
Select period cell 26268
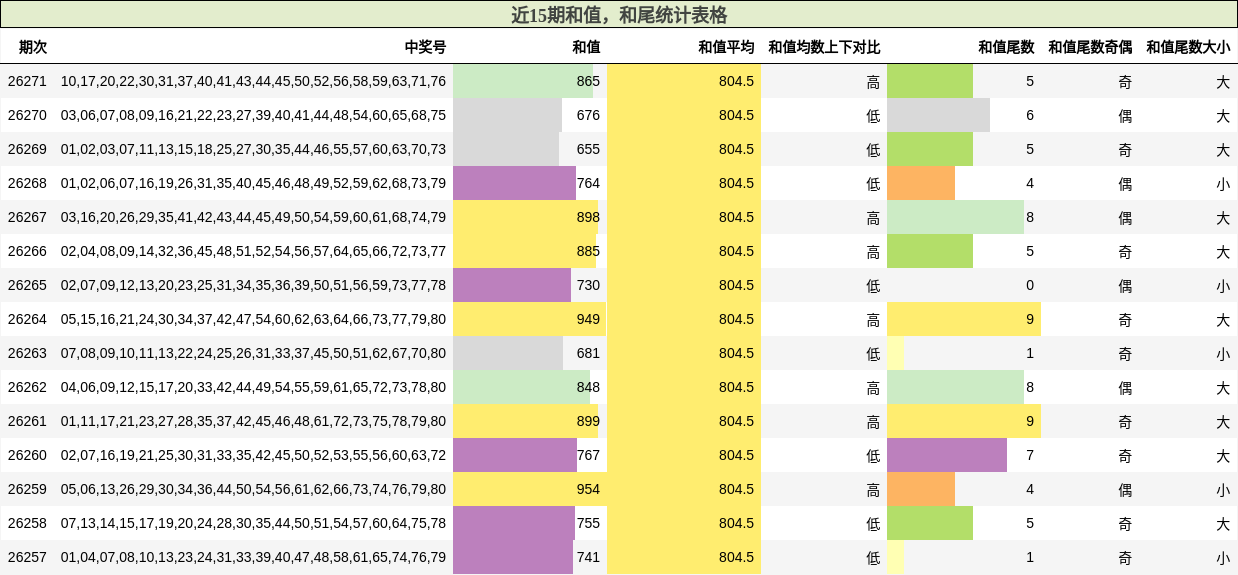(27, 183)
